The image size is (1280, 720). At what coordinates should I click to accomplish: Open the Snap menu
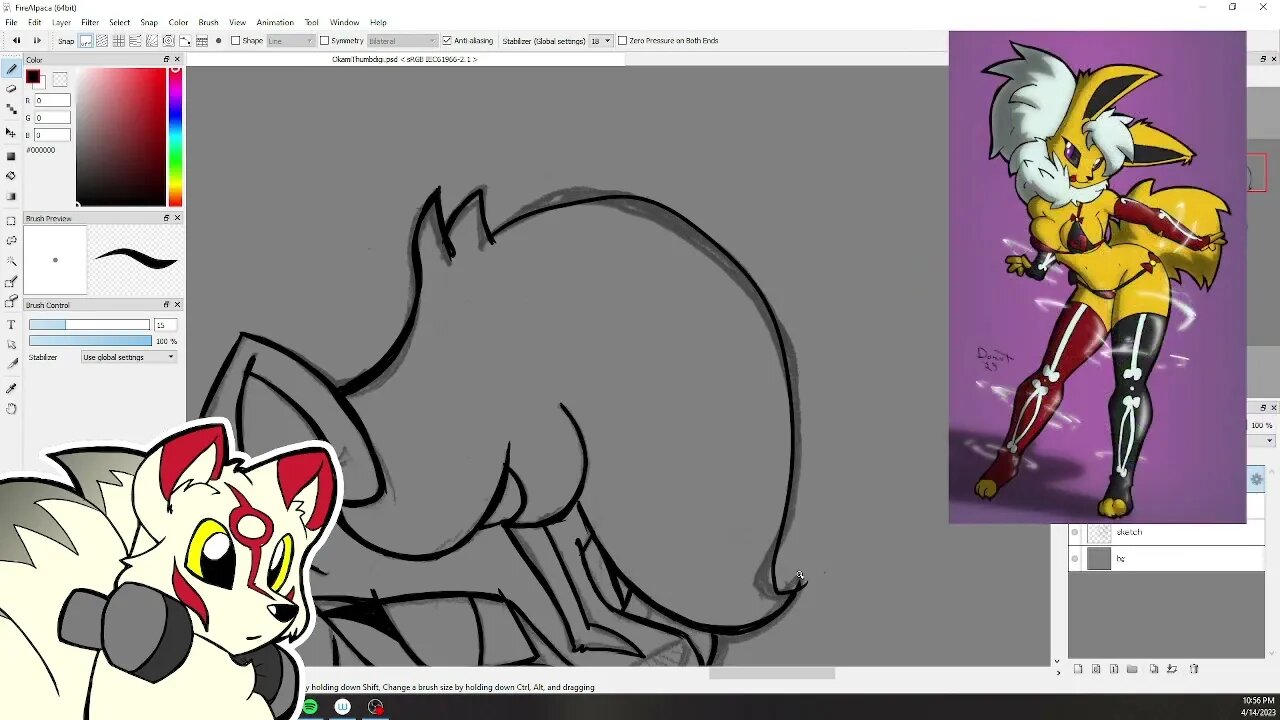149,22
